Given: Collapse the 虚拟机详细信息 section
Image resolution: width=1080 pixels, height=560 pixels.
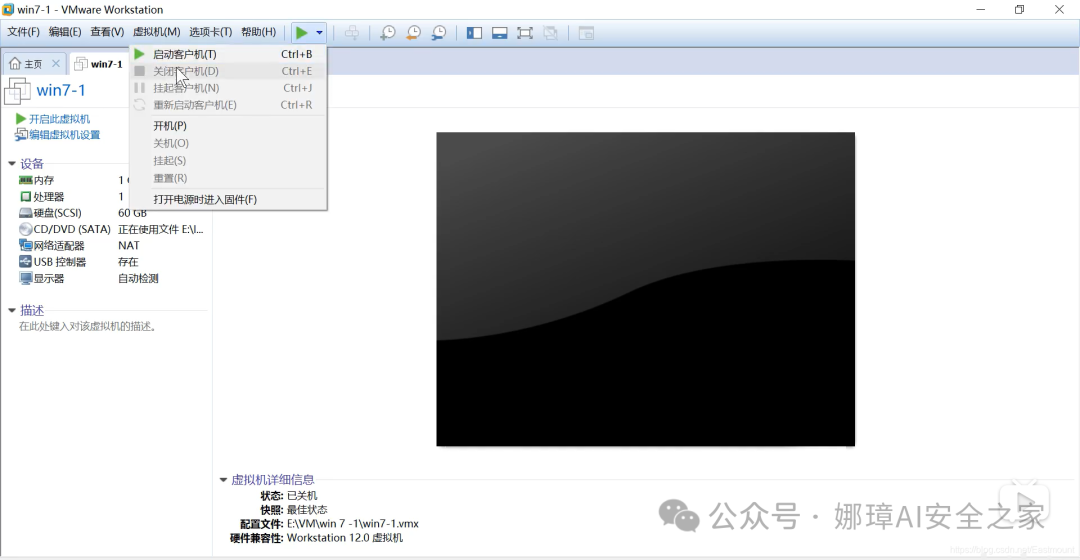Looking at the screenshot, I should tap(223, 479).
